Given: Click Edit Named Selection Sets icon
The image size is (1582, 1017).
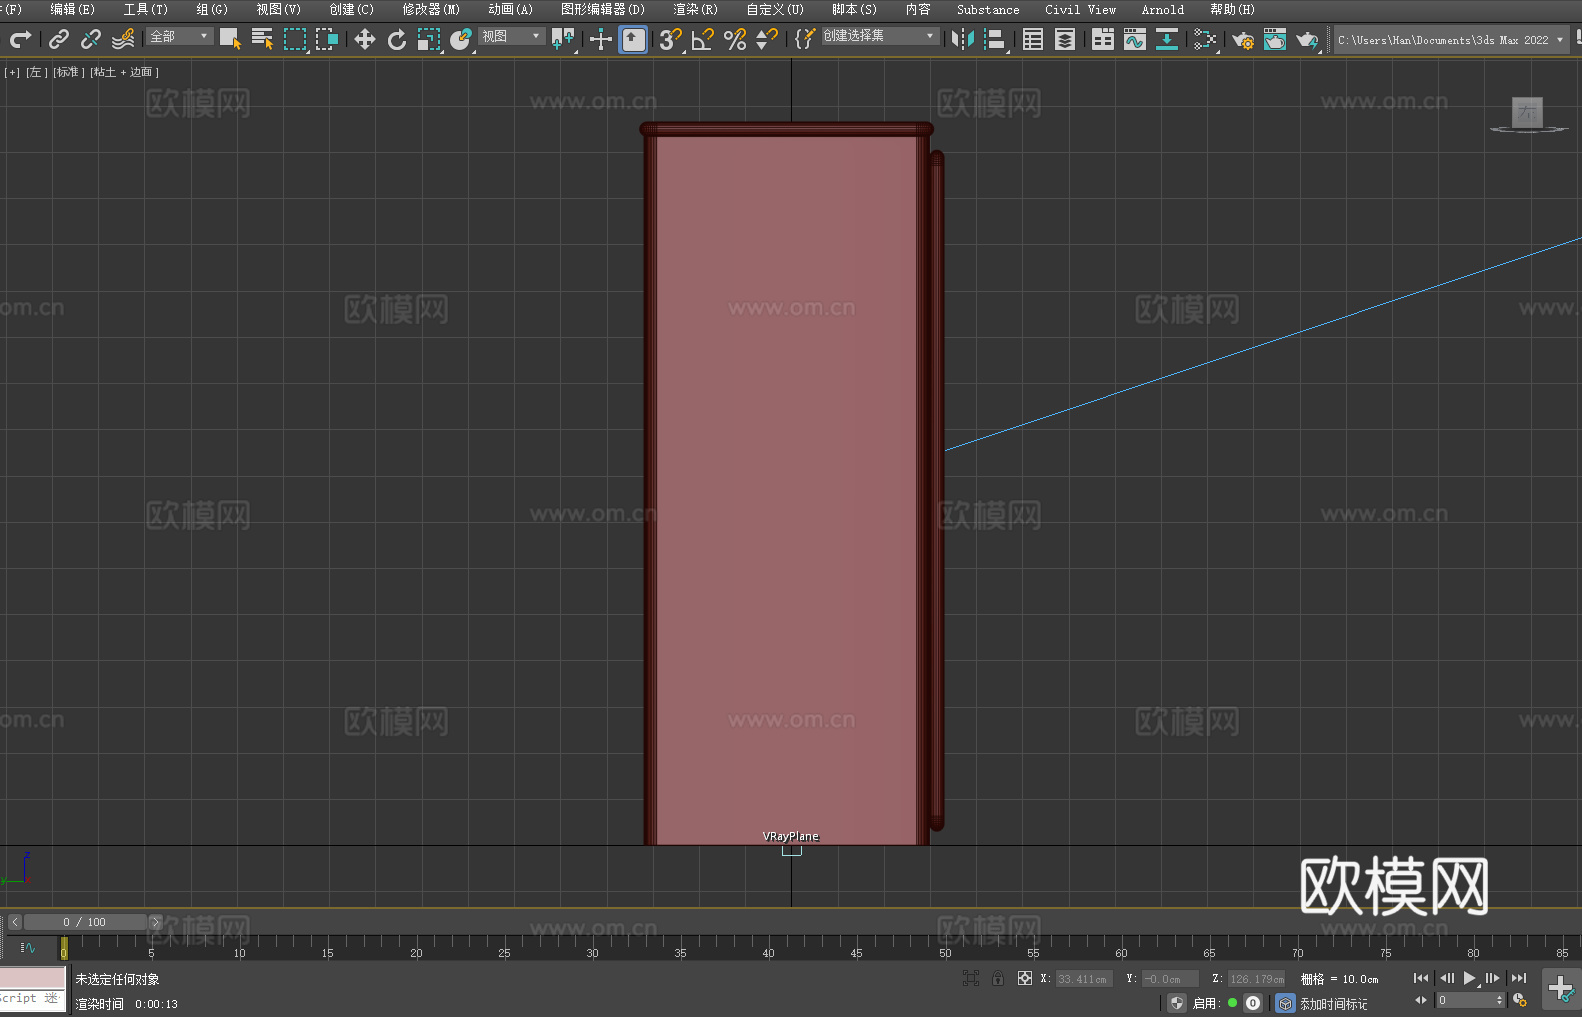Looking at the screenshot, I should (805, 39).
